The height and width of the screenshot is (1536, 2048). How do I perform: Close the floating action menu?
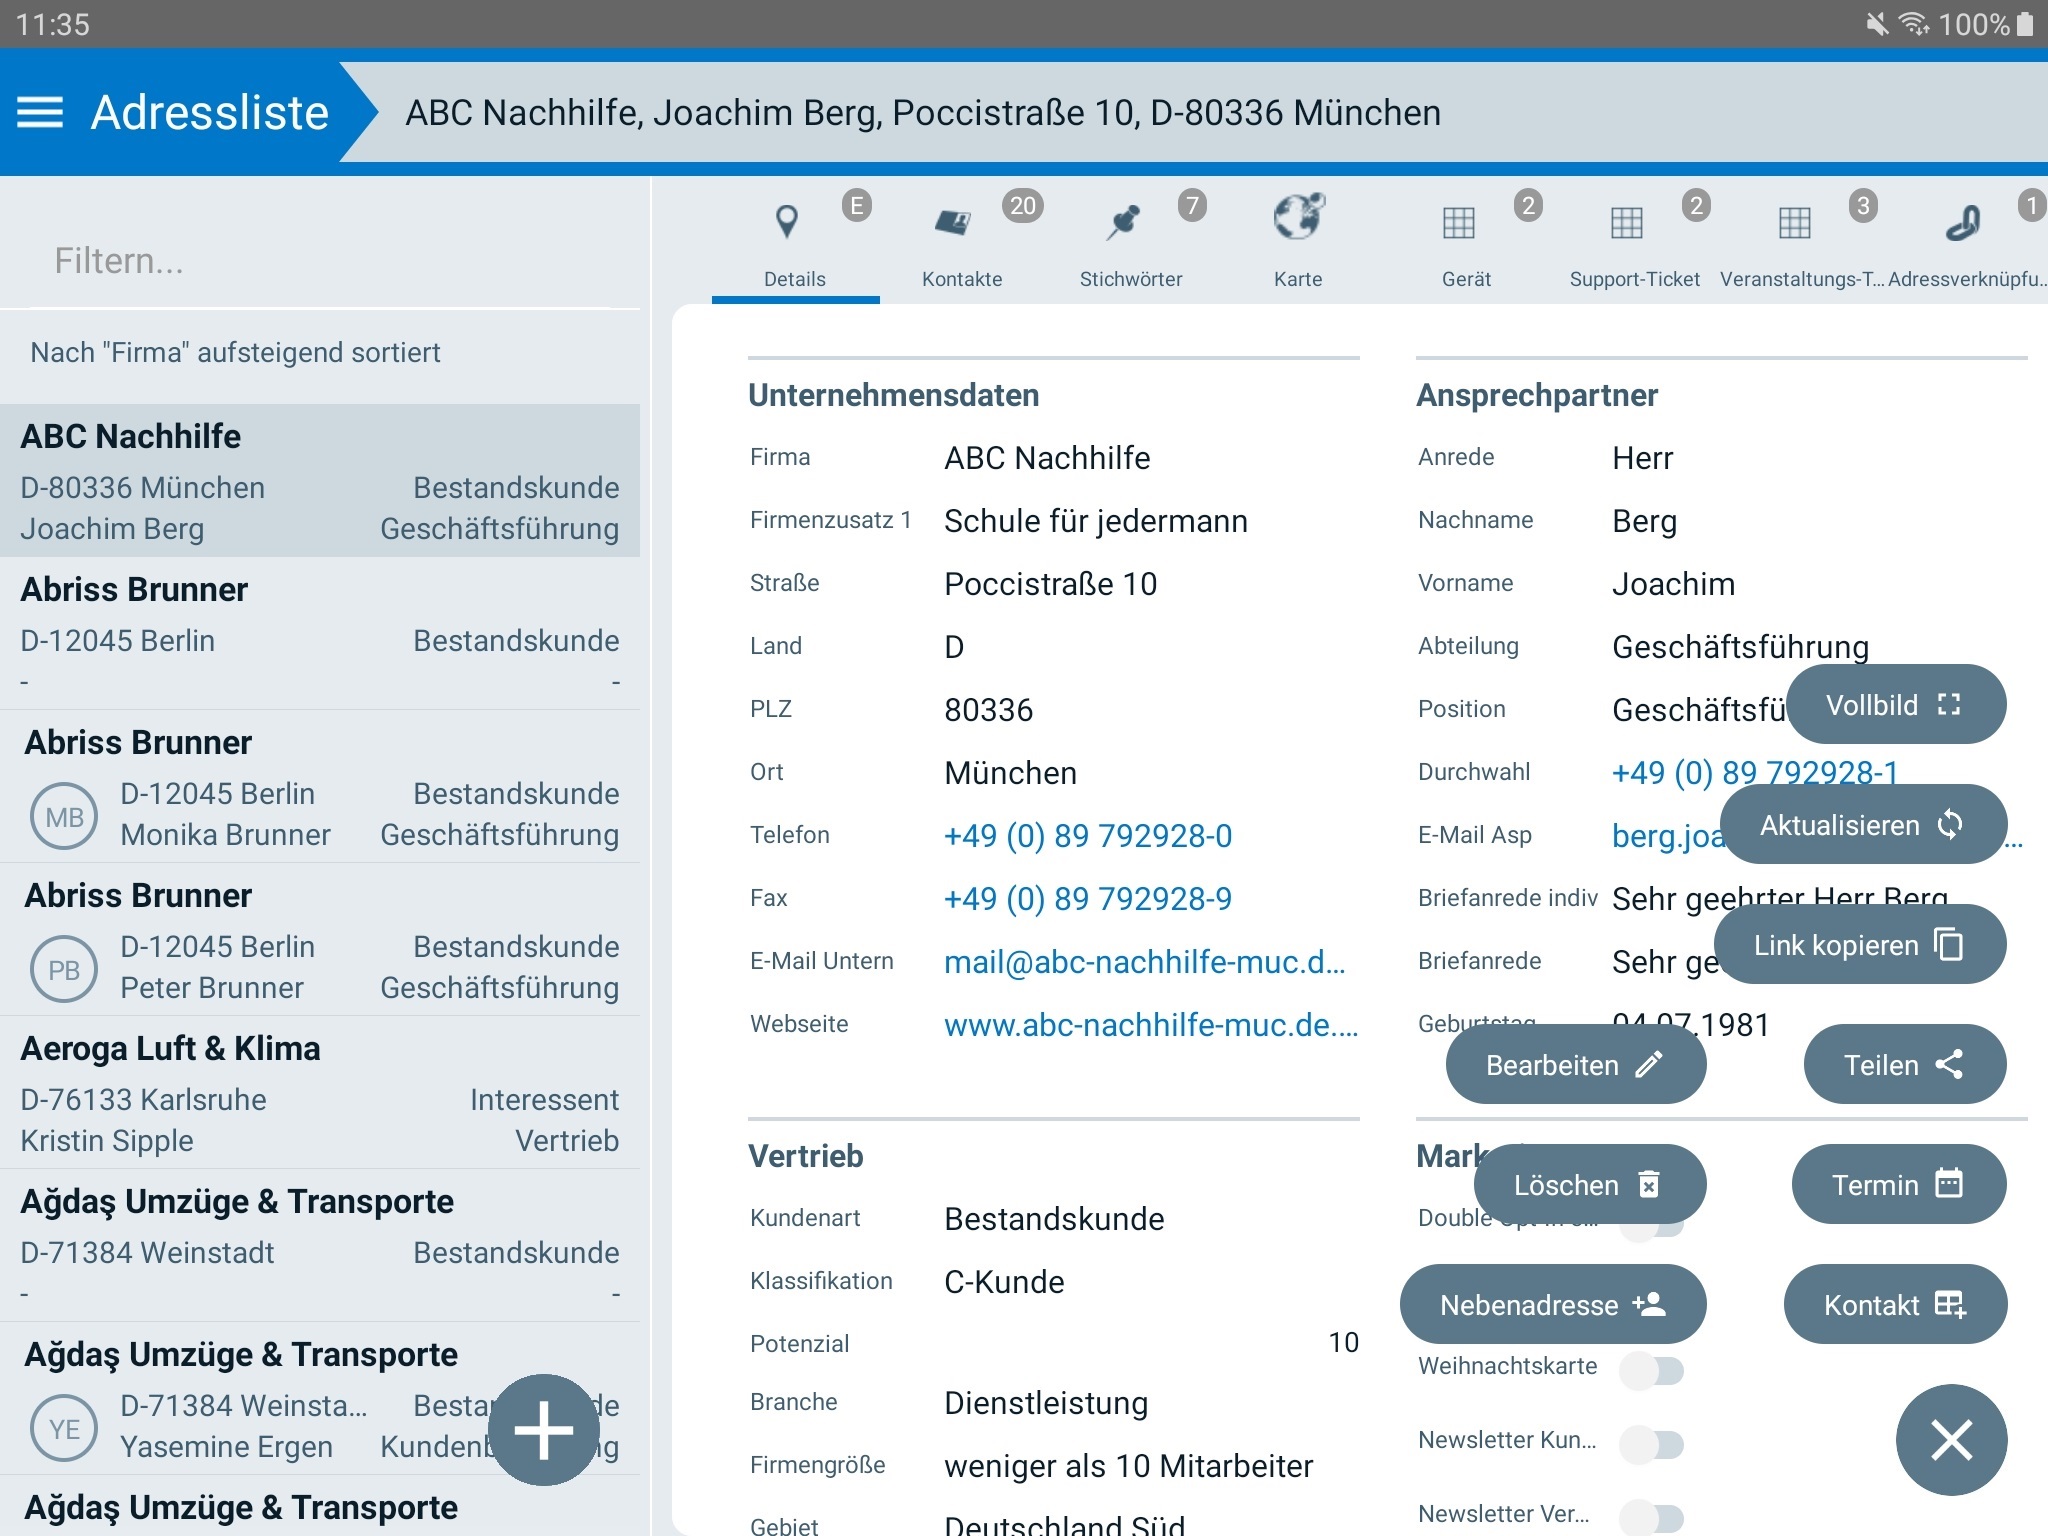click(x=1951, y=1440)
